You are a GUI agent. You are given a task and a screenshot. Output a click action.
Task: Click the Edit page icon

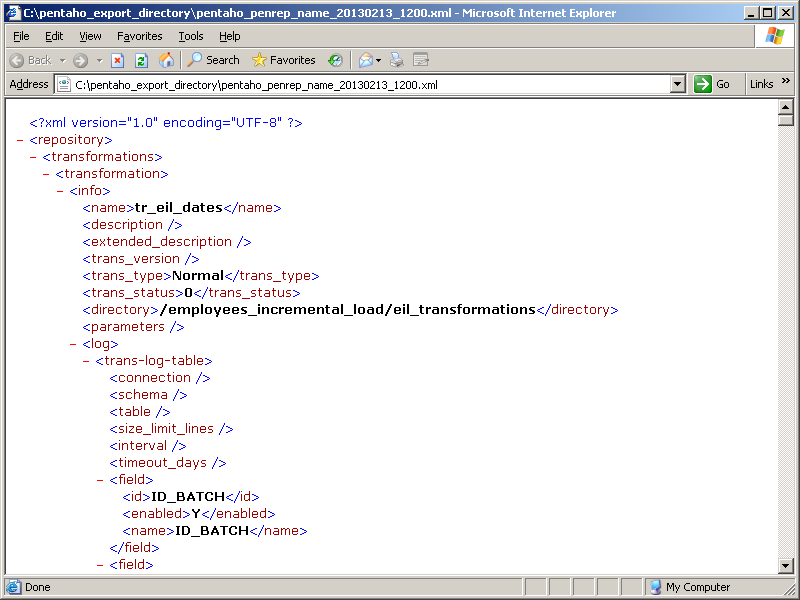click(421, 60)
